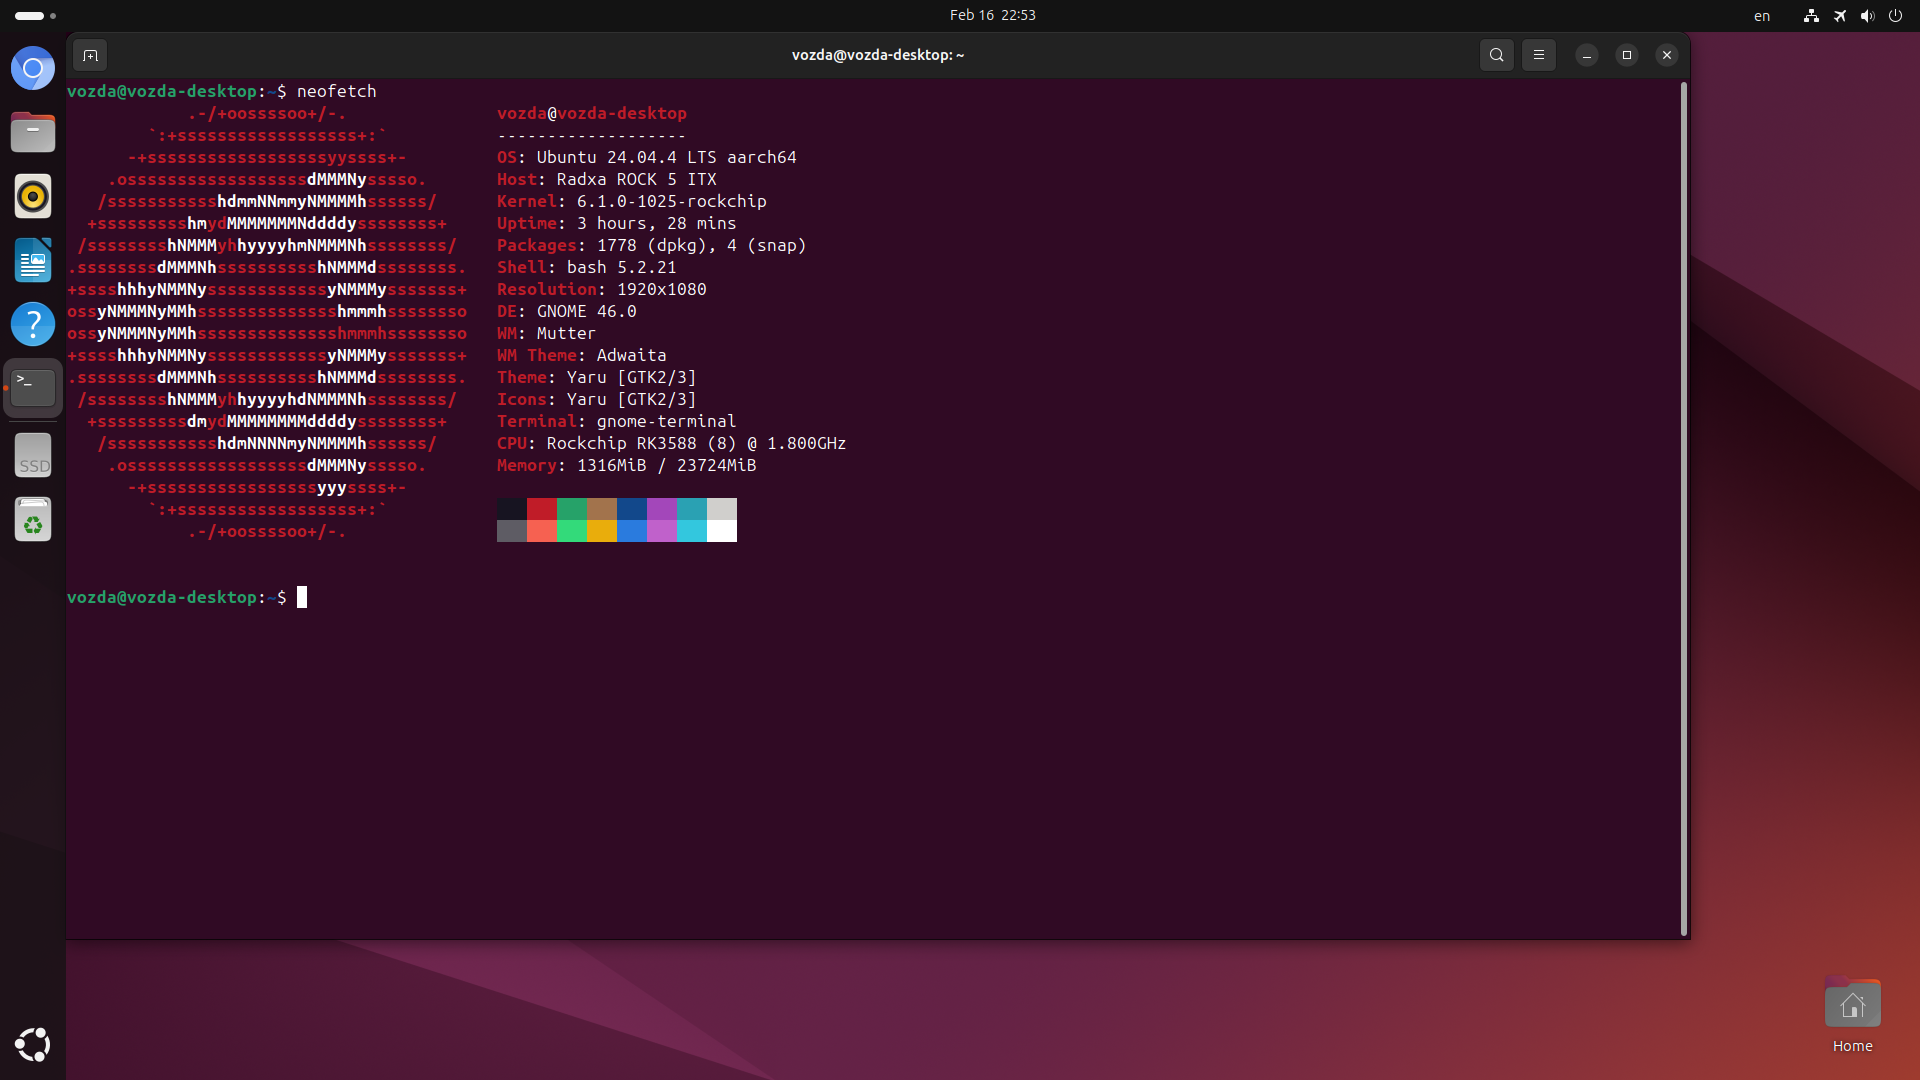Click the Terminal dock icon

pos(33,387)
